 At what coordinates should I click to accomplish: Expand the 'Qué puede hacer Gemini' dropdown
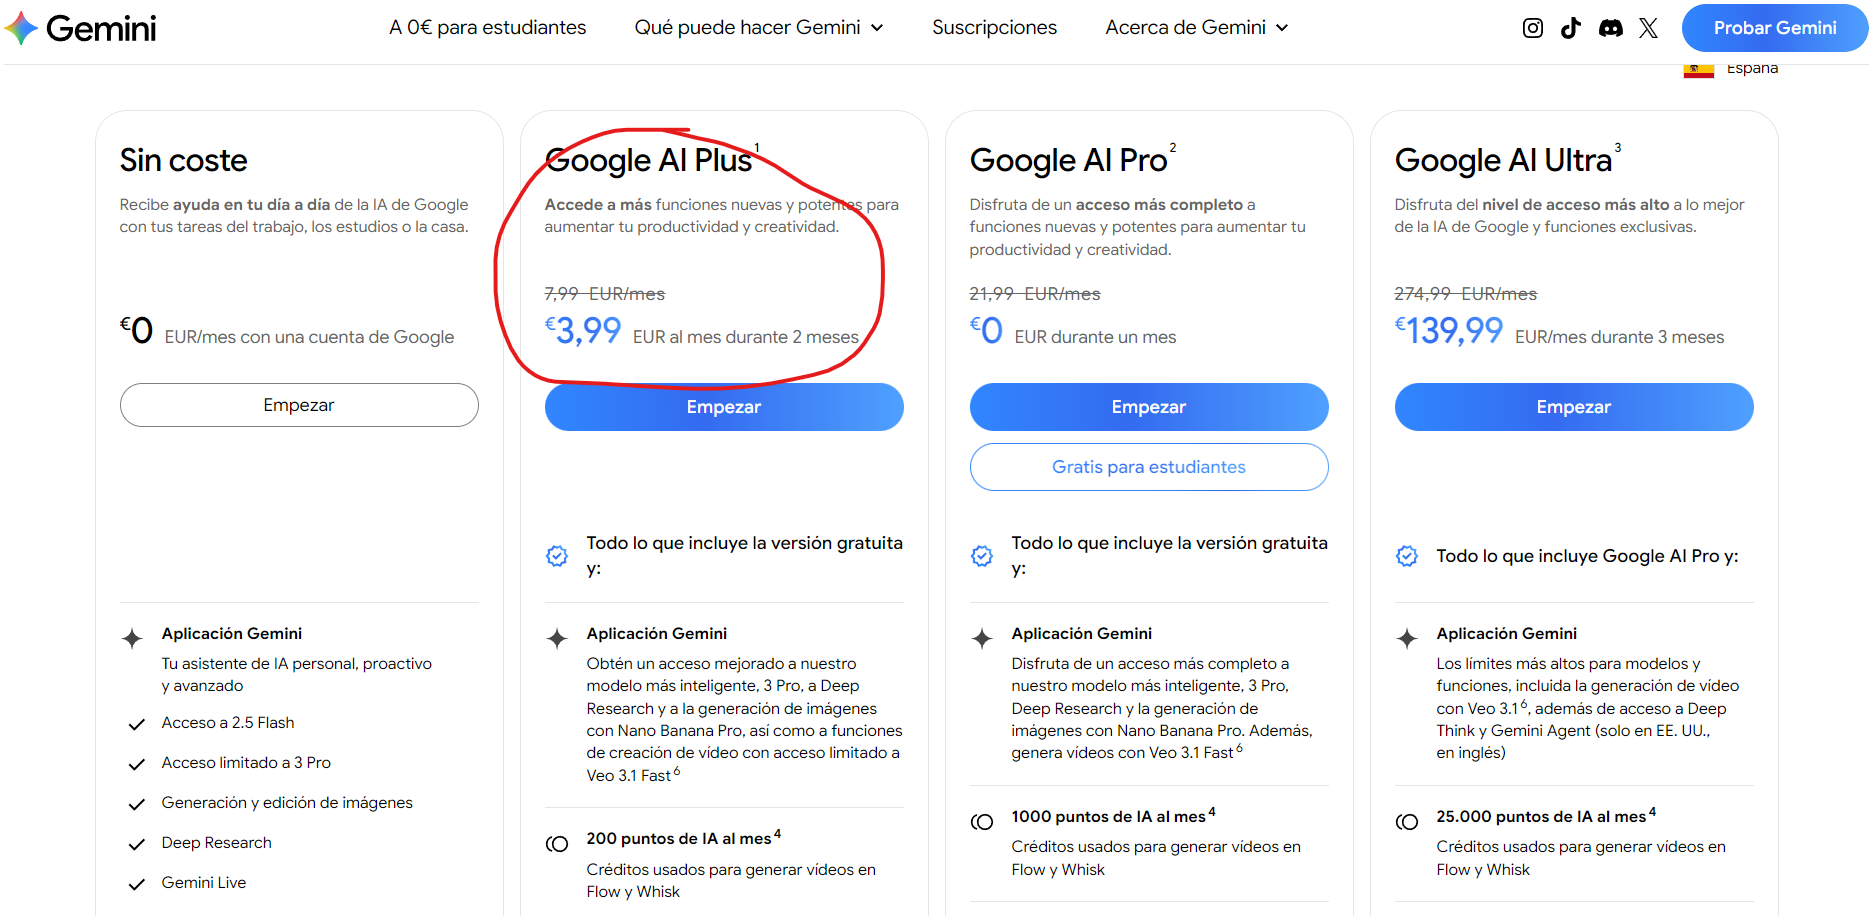coord(759,28)
